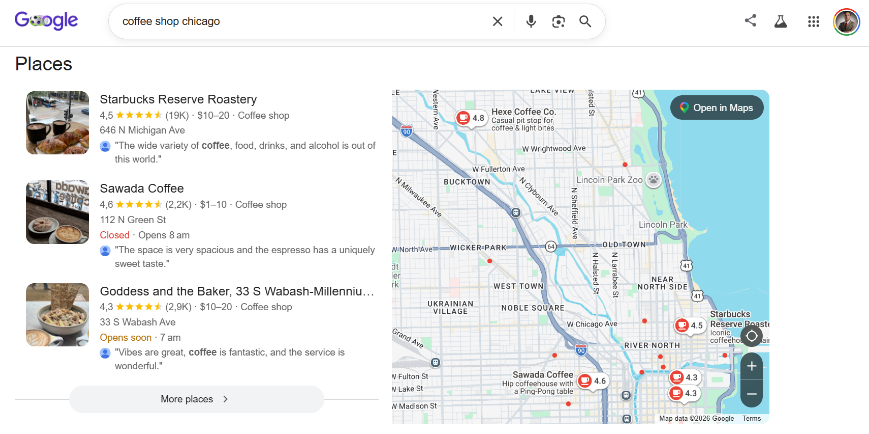Click the magnifier search icon
Image resolution: width=869 pixels, height=434 pixels.
tap(585, 22)
